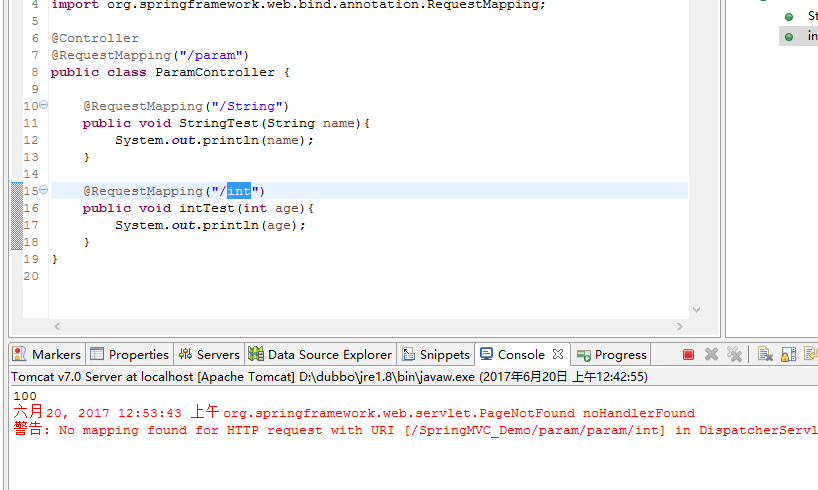Click the highlighted "int" text in line 15

(x=239, y=191)
